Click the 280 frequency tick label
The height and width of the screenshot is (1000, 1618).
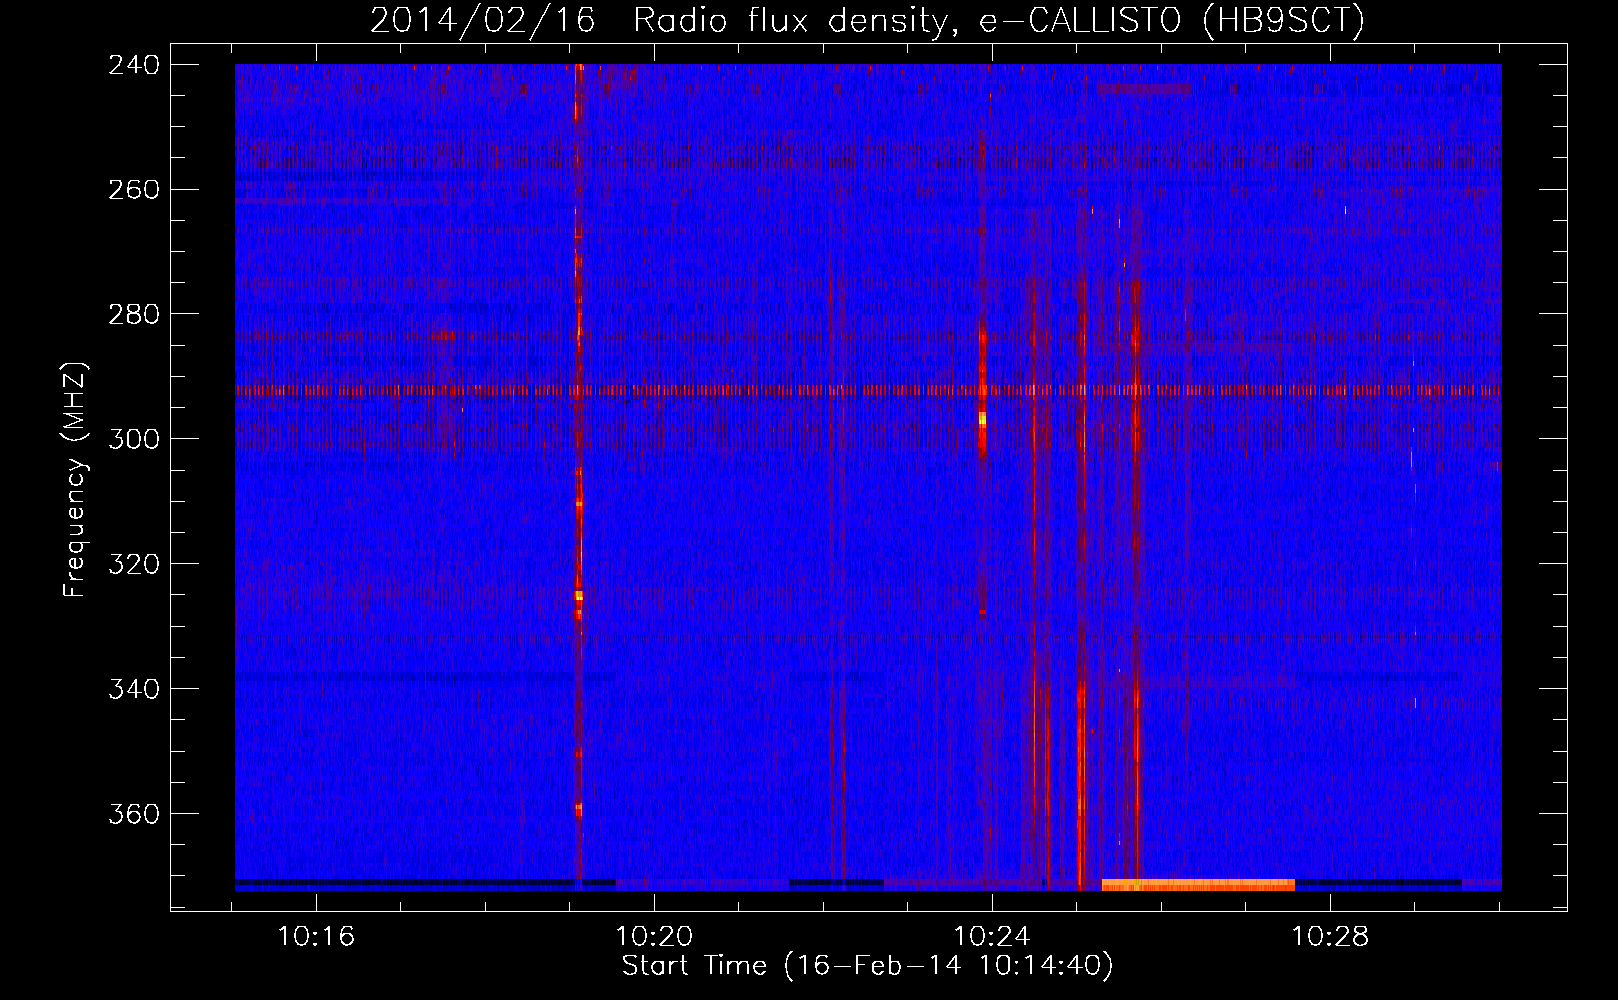click(134, 315)
